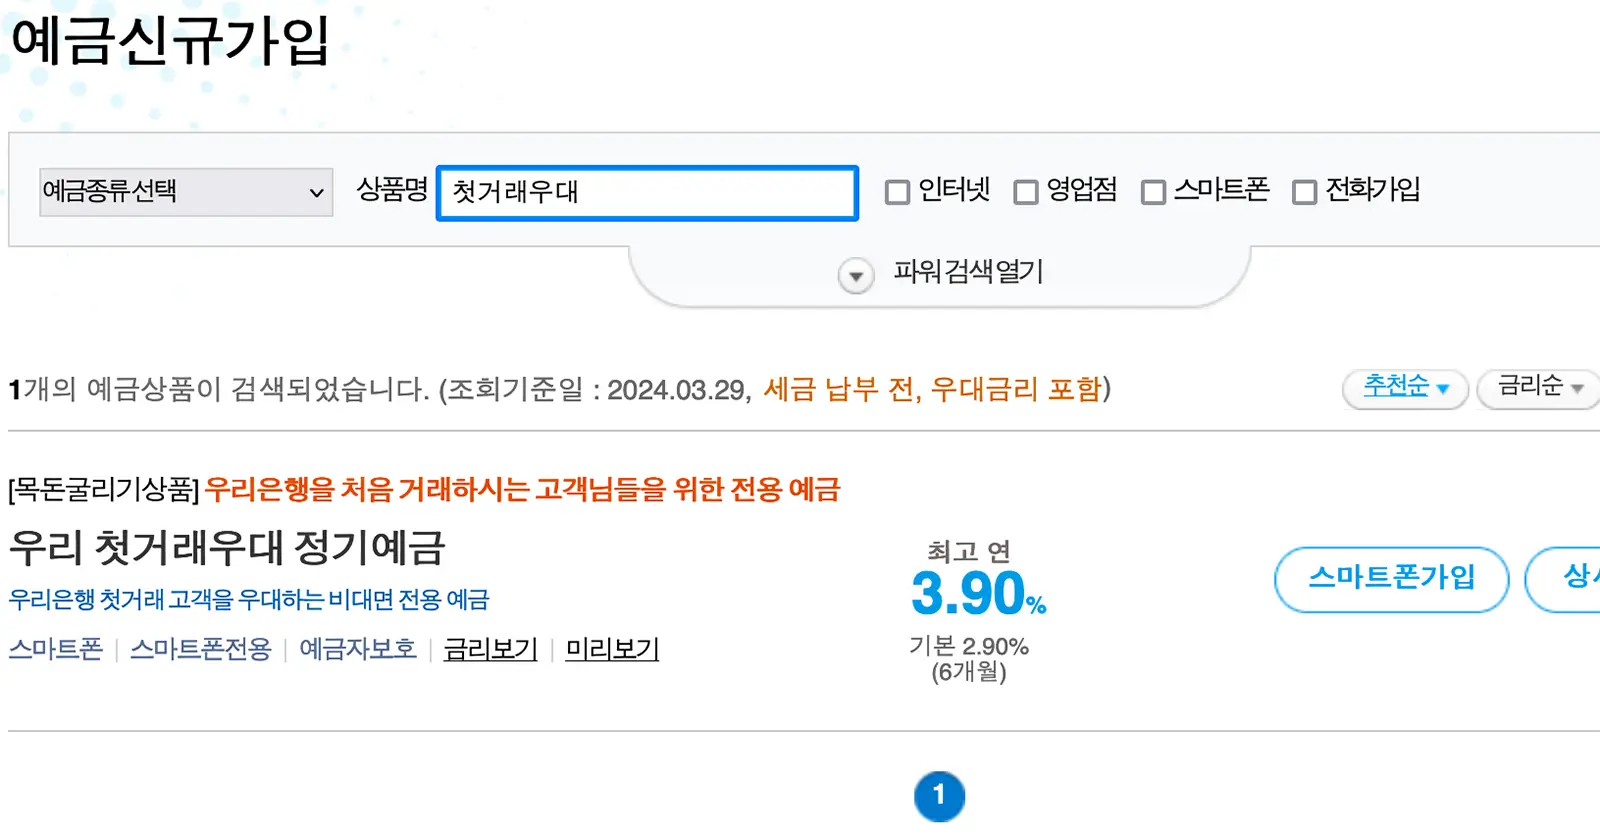Select page 1 in pagination

[x=940, y=796]
